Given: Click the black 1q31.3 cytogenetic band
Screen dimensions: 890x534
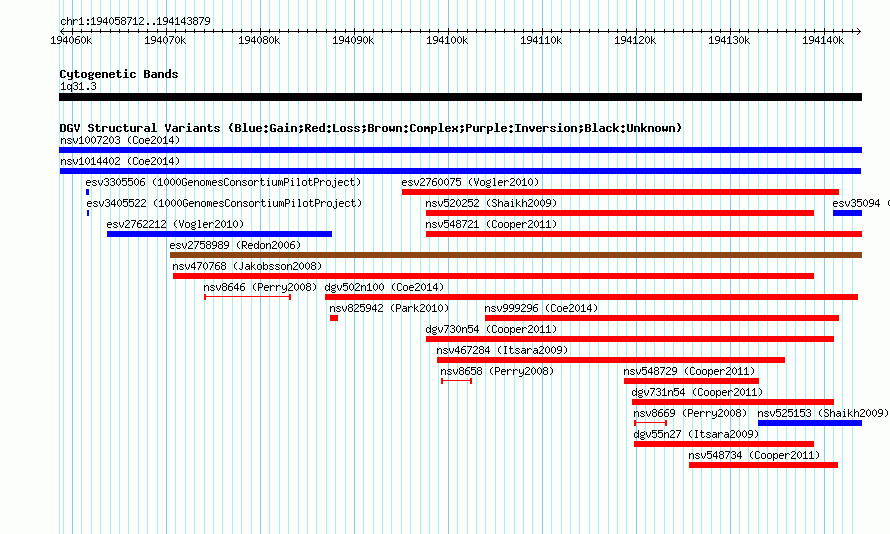Looking at the screenshot, I should [x=460, y=97].
